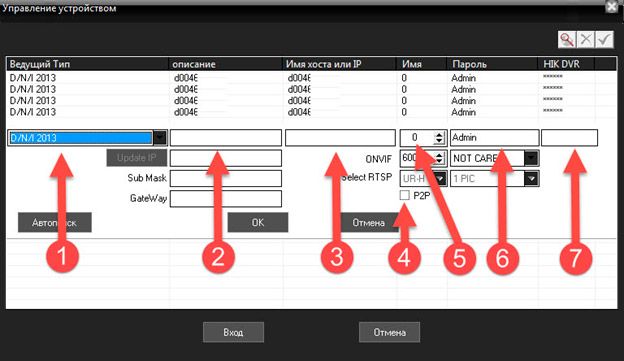624x361 pixels.
Task: Expand the NOT CARE dropdown
Action: (531, 158)
